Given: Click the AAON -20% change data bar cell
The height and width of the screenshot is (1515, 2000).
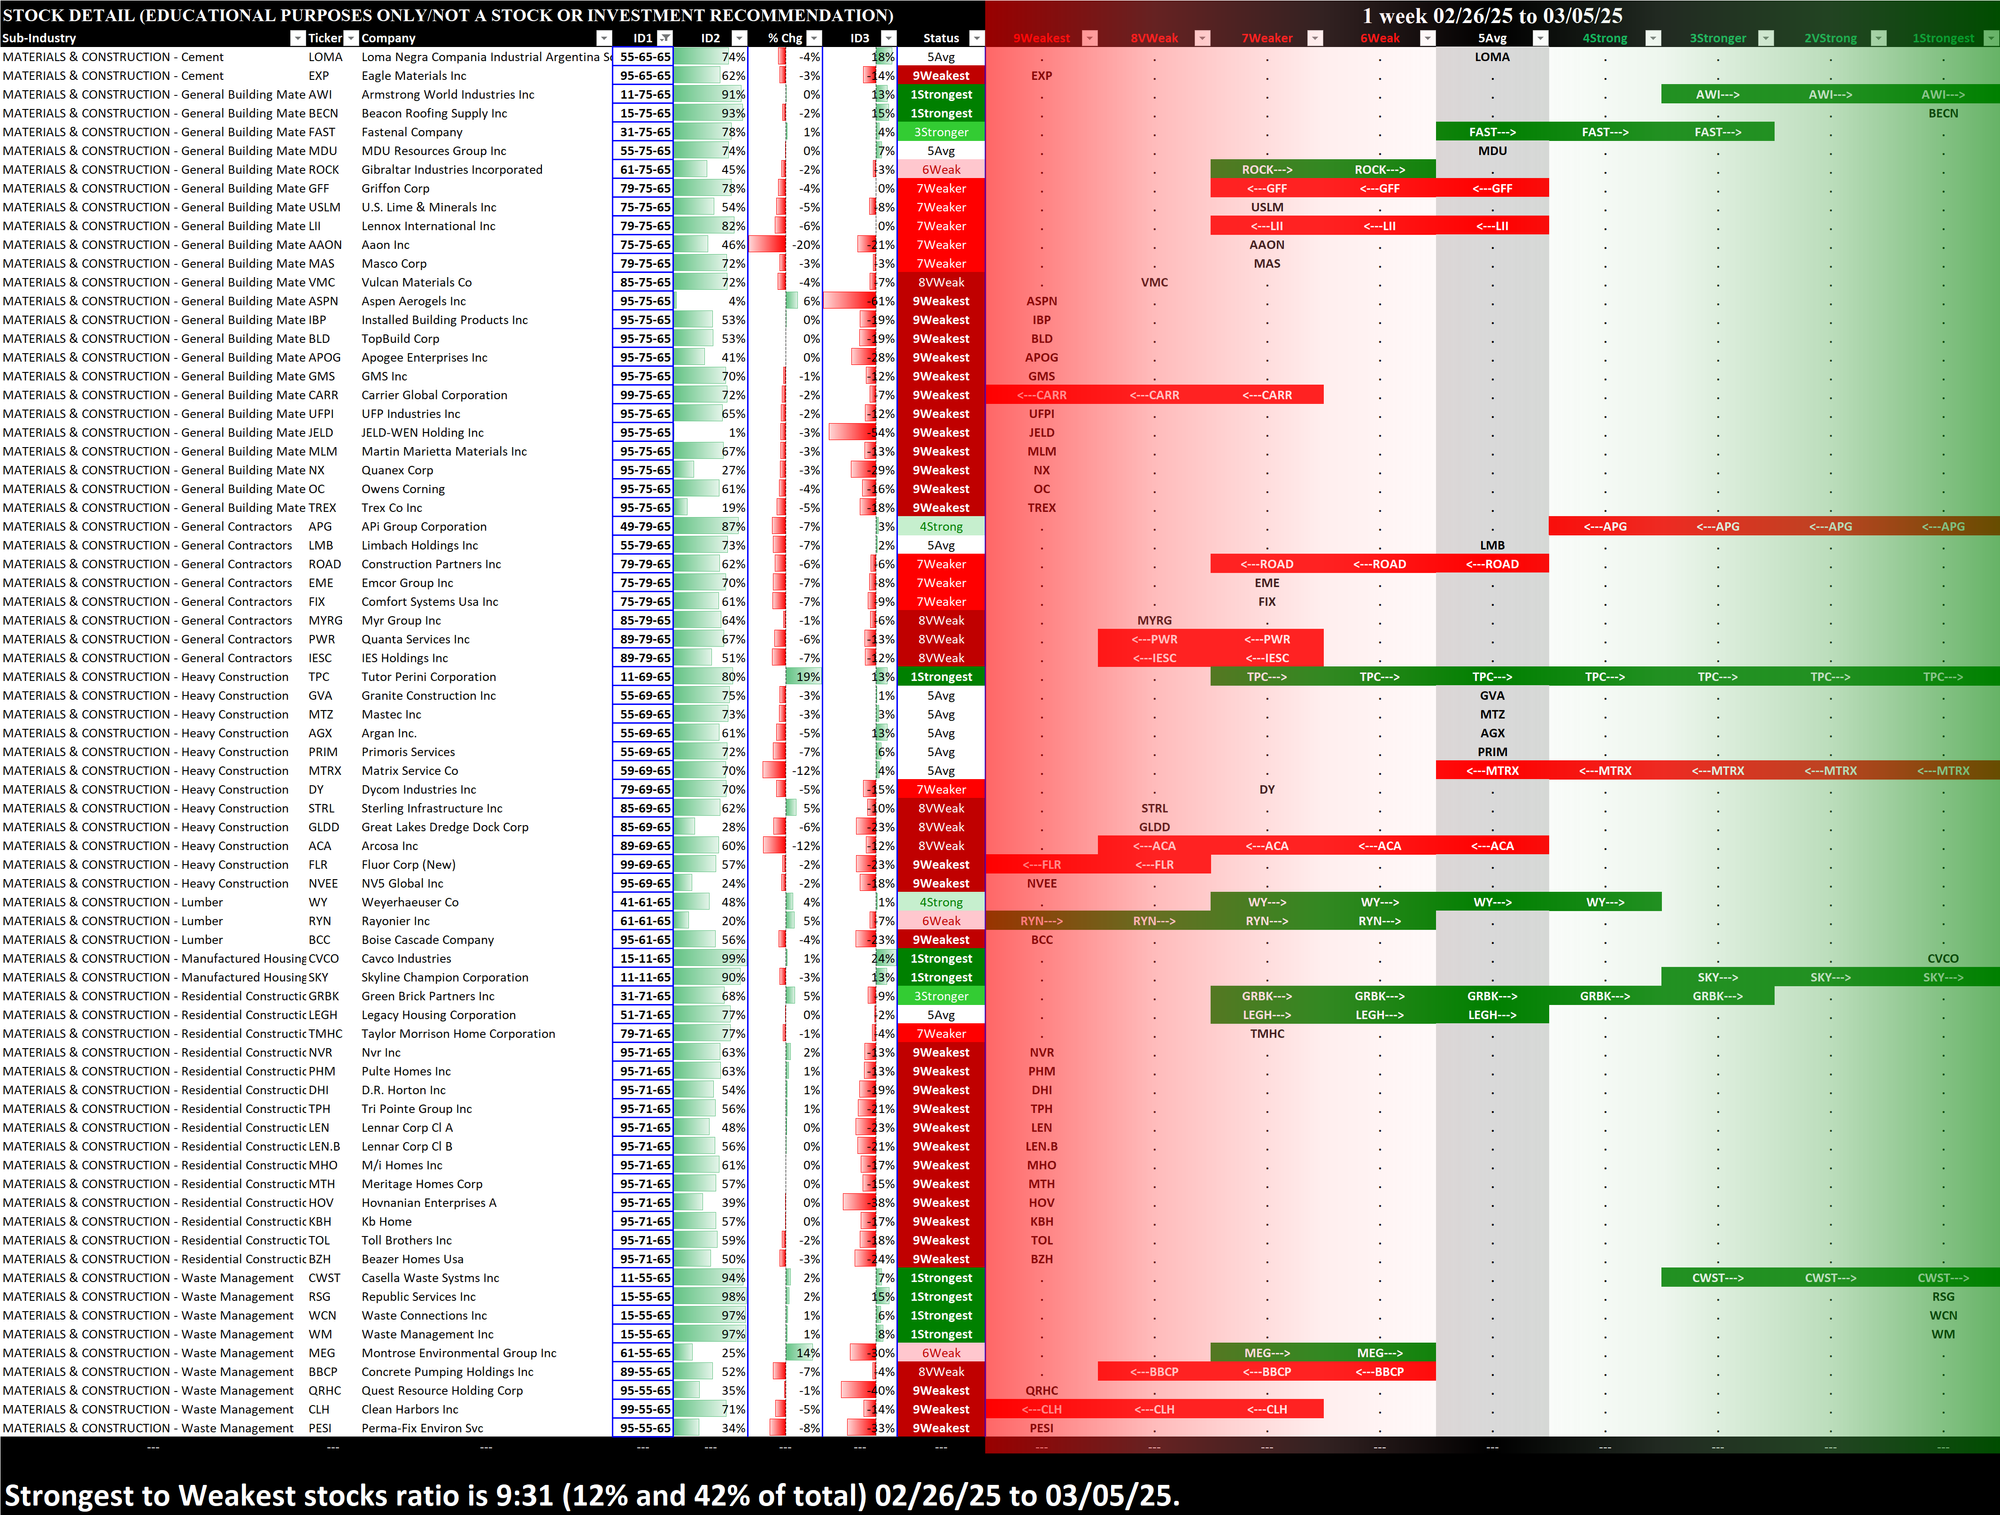Looking at the screenshot, I should pos(785,245).
